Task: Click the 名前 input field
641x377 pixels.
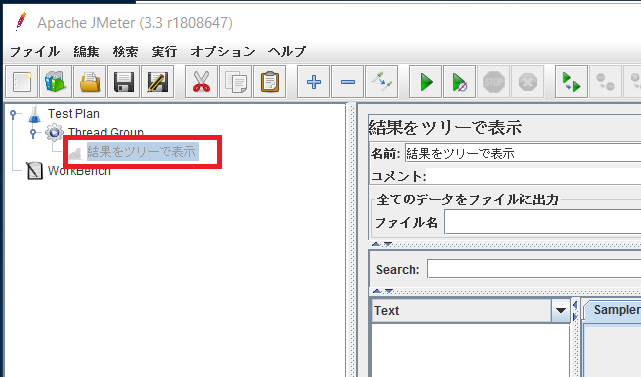Action: point(523,154)
